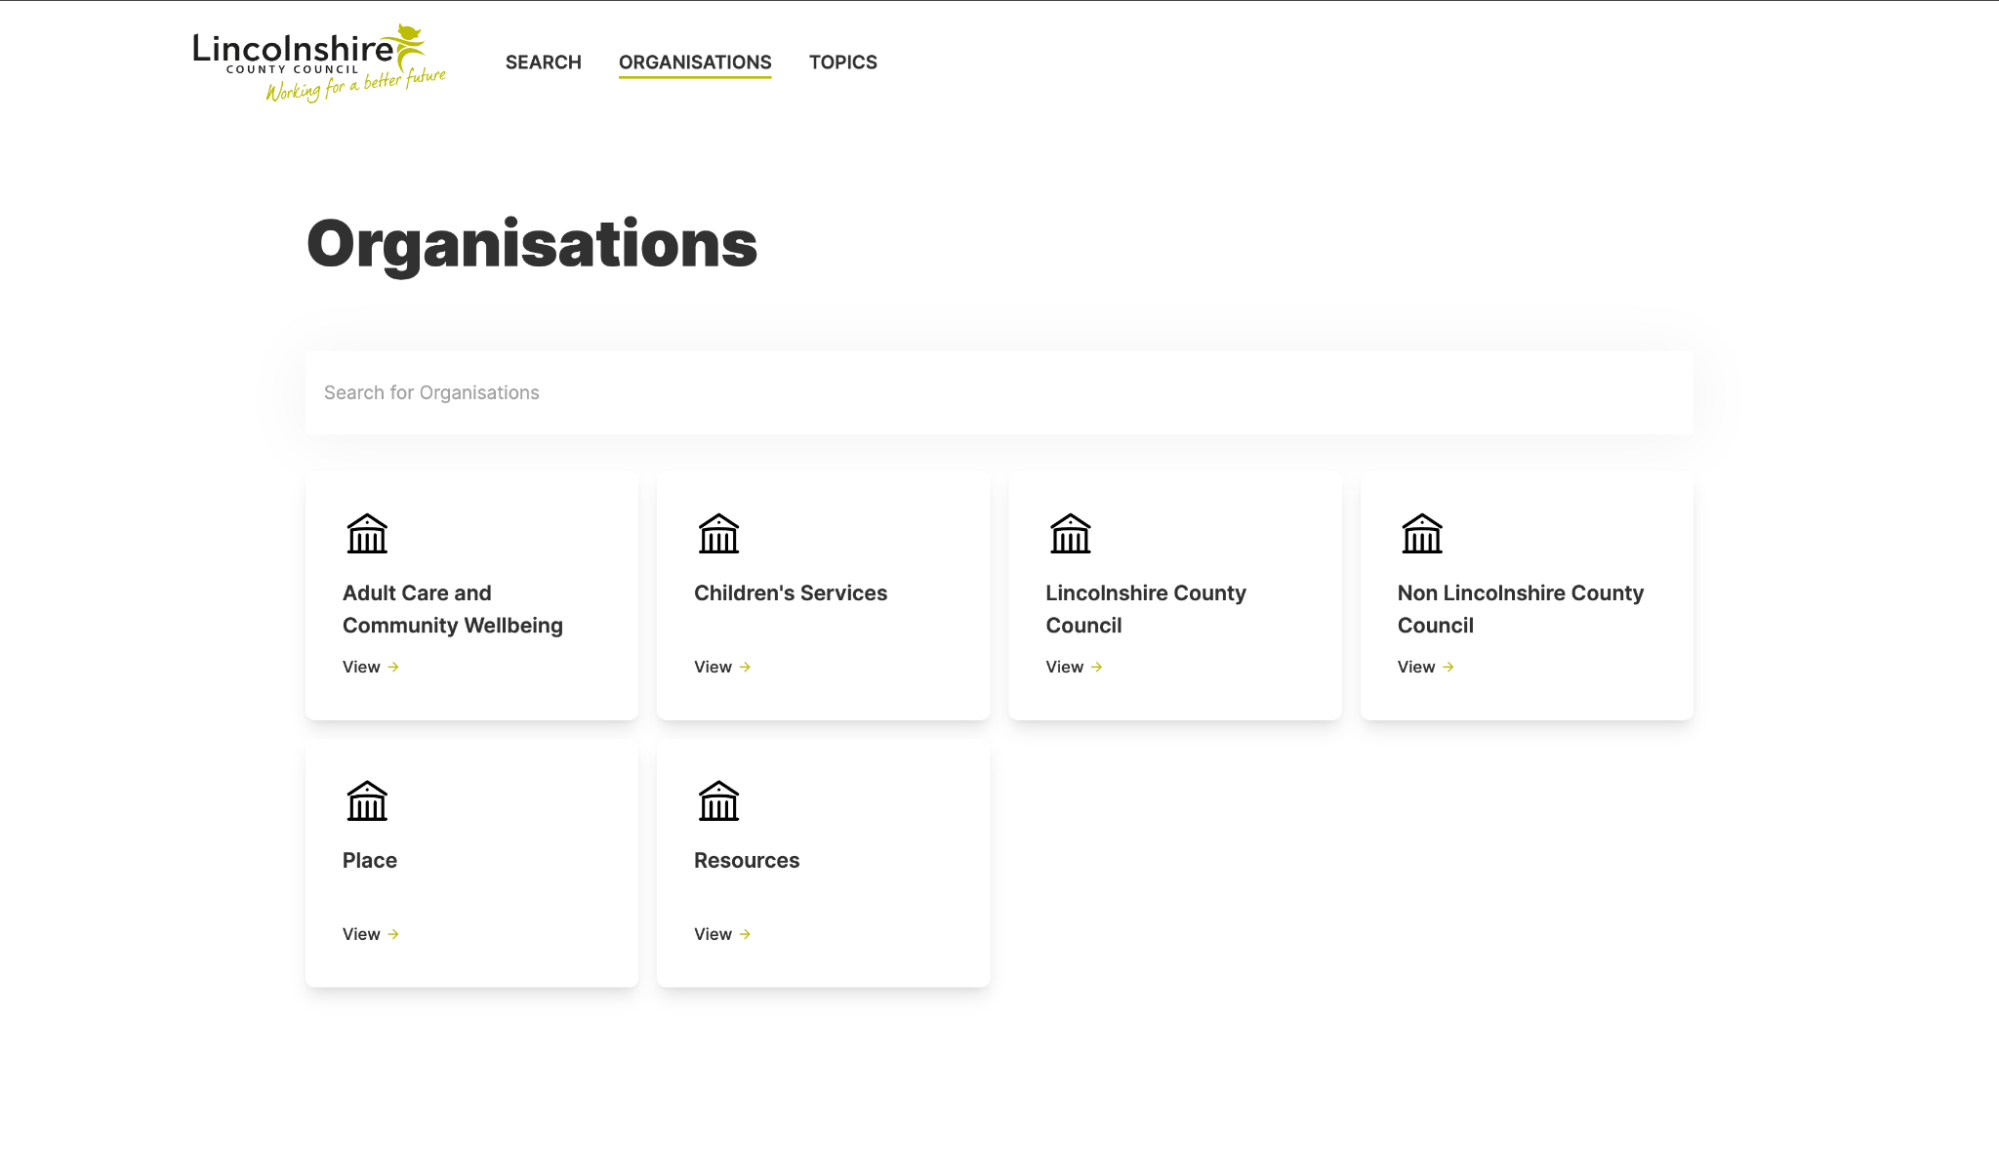View Adult Care and Community Wellbeing
Viewport: 1999px width, 1149px height.
click(x=370, y=667)
